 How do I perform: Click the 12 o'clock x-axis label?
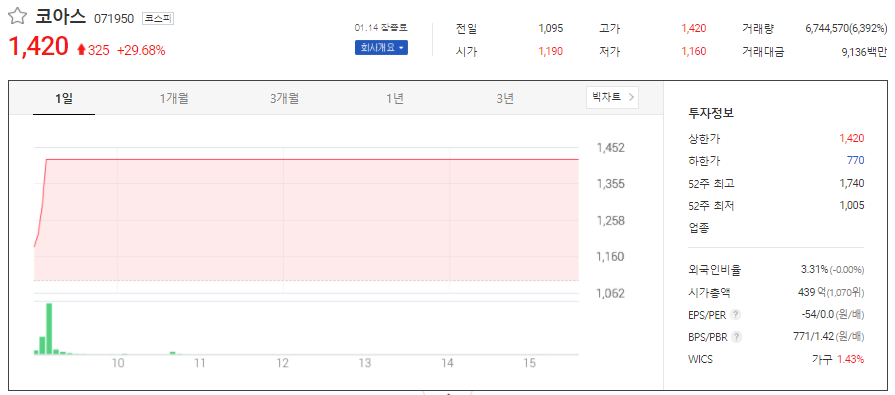pos(283,363)
